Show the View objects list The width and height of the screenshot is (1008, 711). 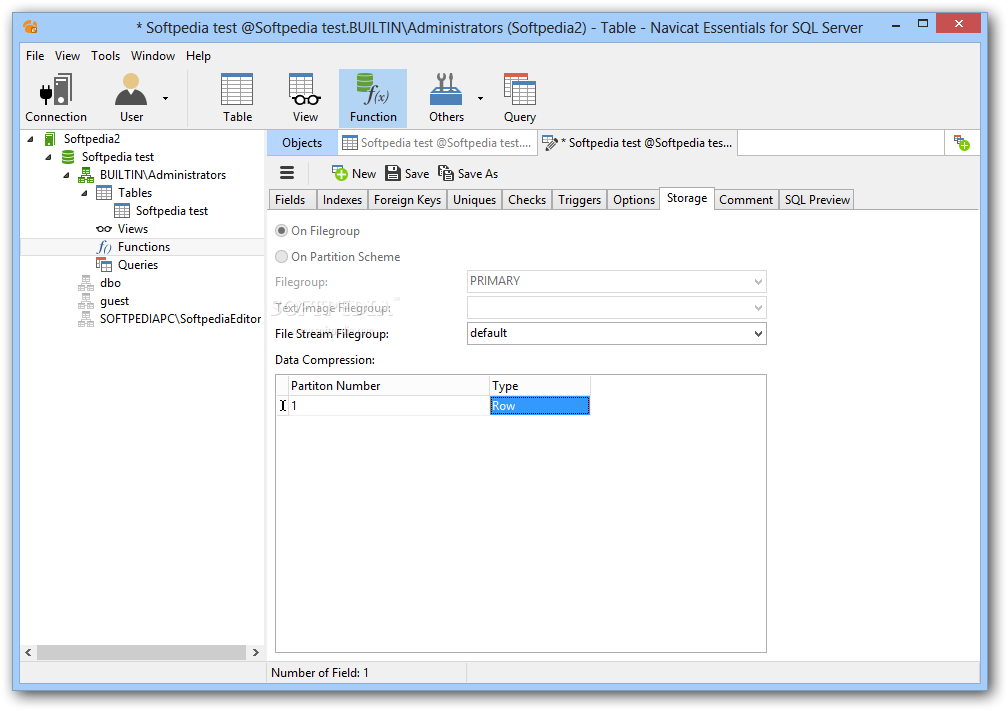tap(305, 98)
